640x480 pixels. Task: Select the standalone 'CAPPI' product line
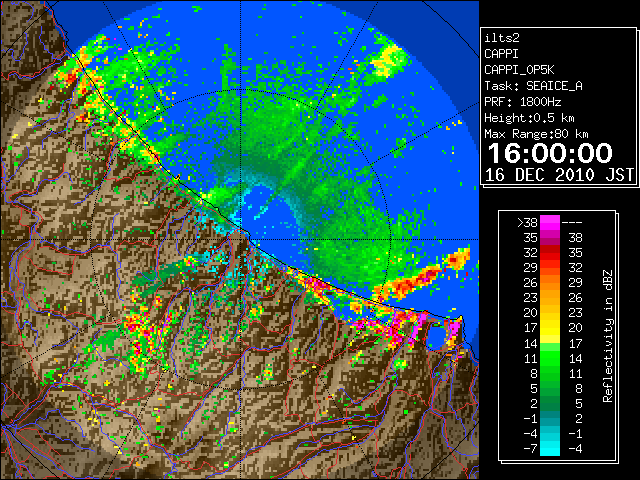tap(501, 54)
